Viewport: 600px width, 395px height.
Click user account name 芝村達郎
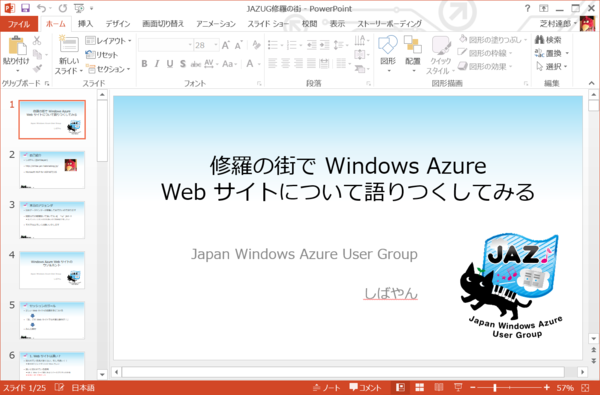(555, 24)
